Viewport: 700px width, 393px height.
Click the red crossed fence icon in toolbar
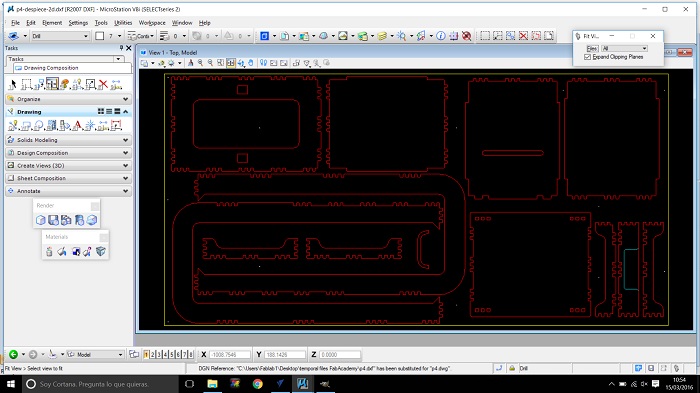click(524, 36)
